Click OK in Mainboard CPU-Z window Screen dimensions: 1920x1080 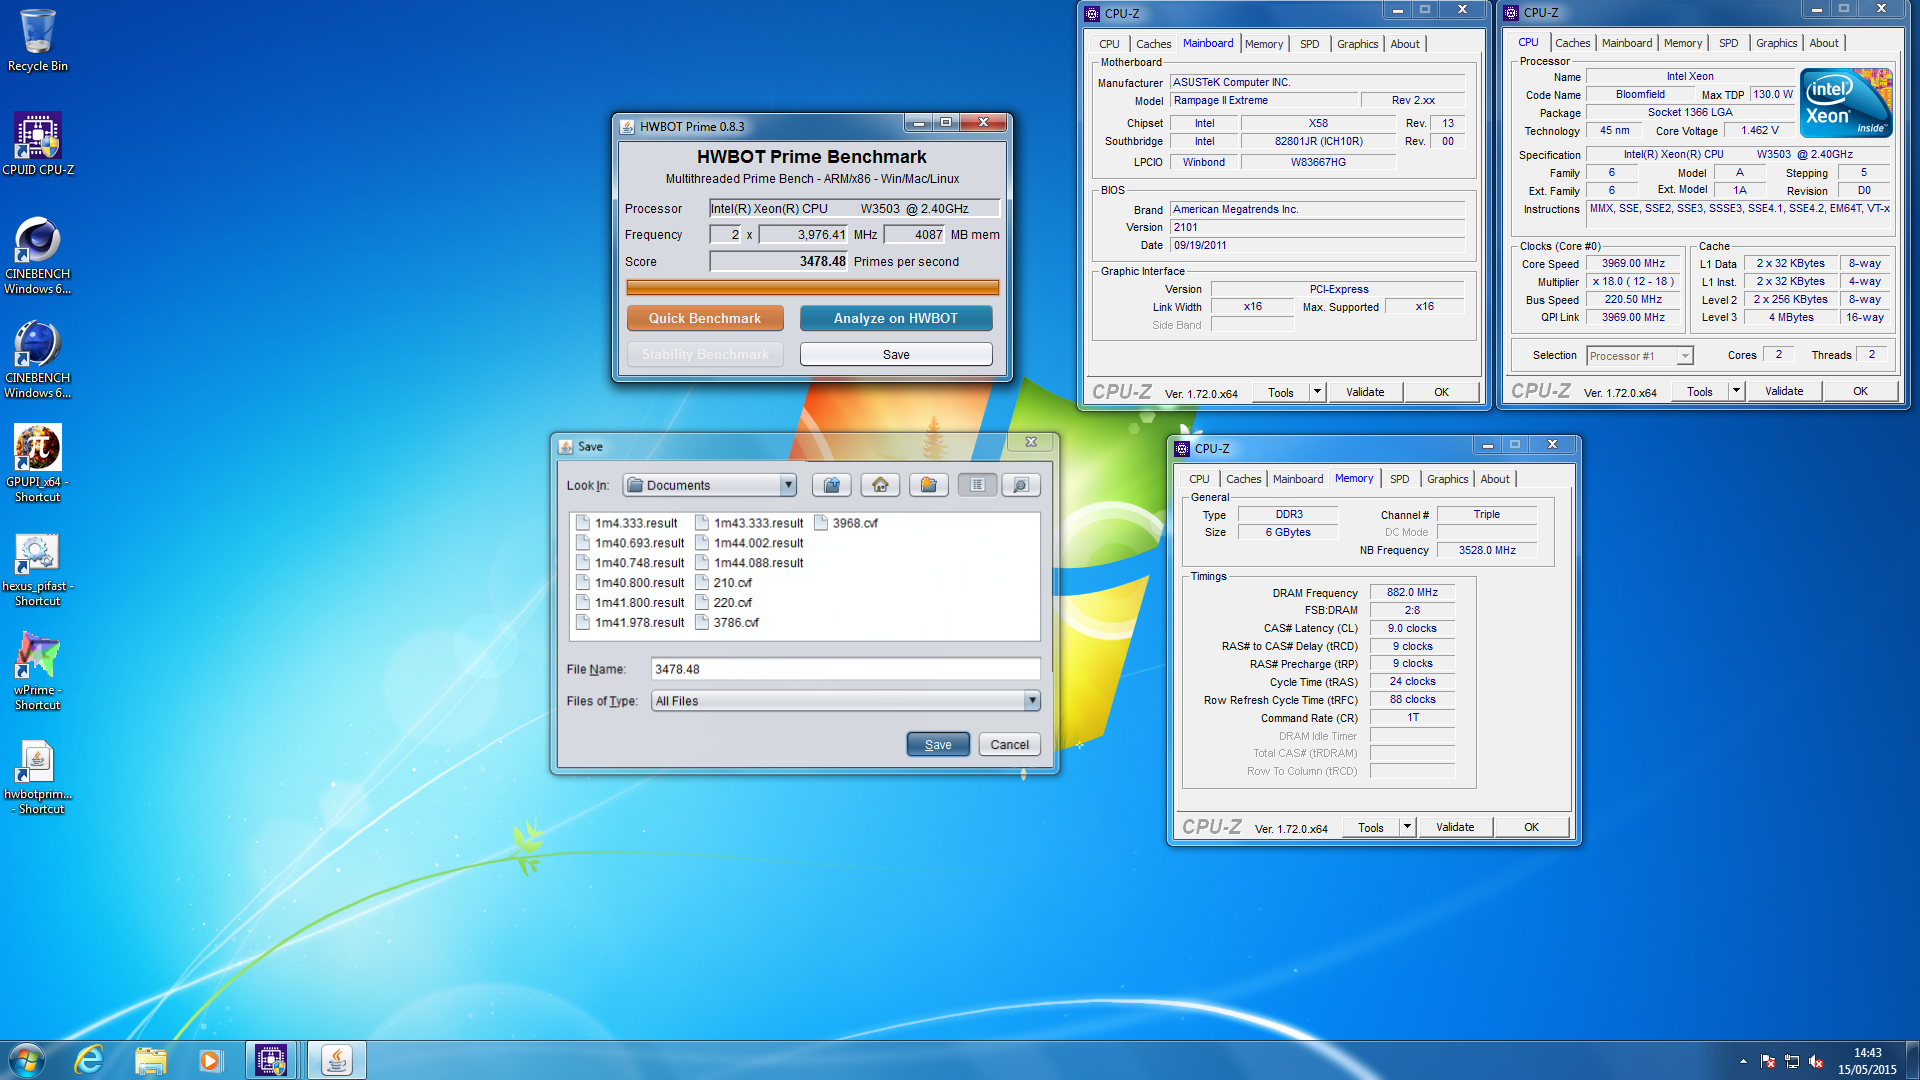(x=1441, y=392)
